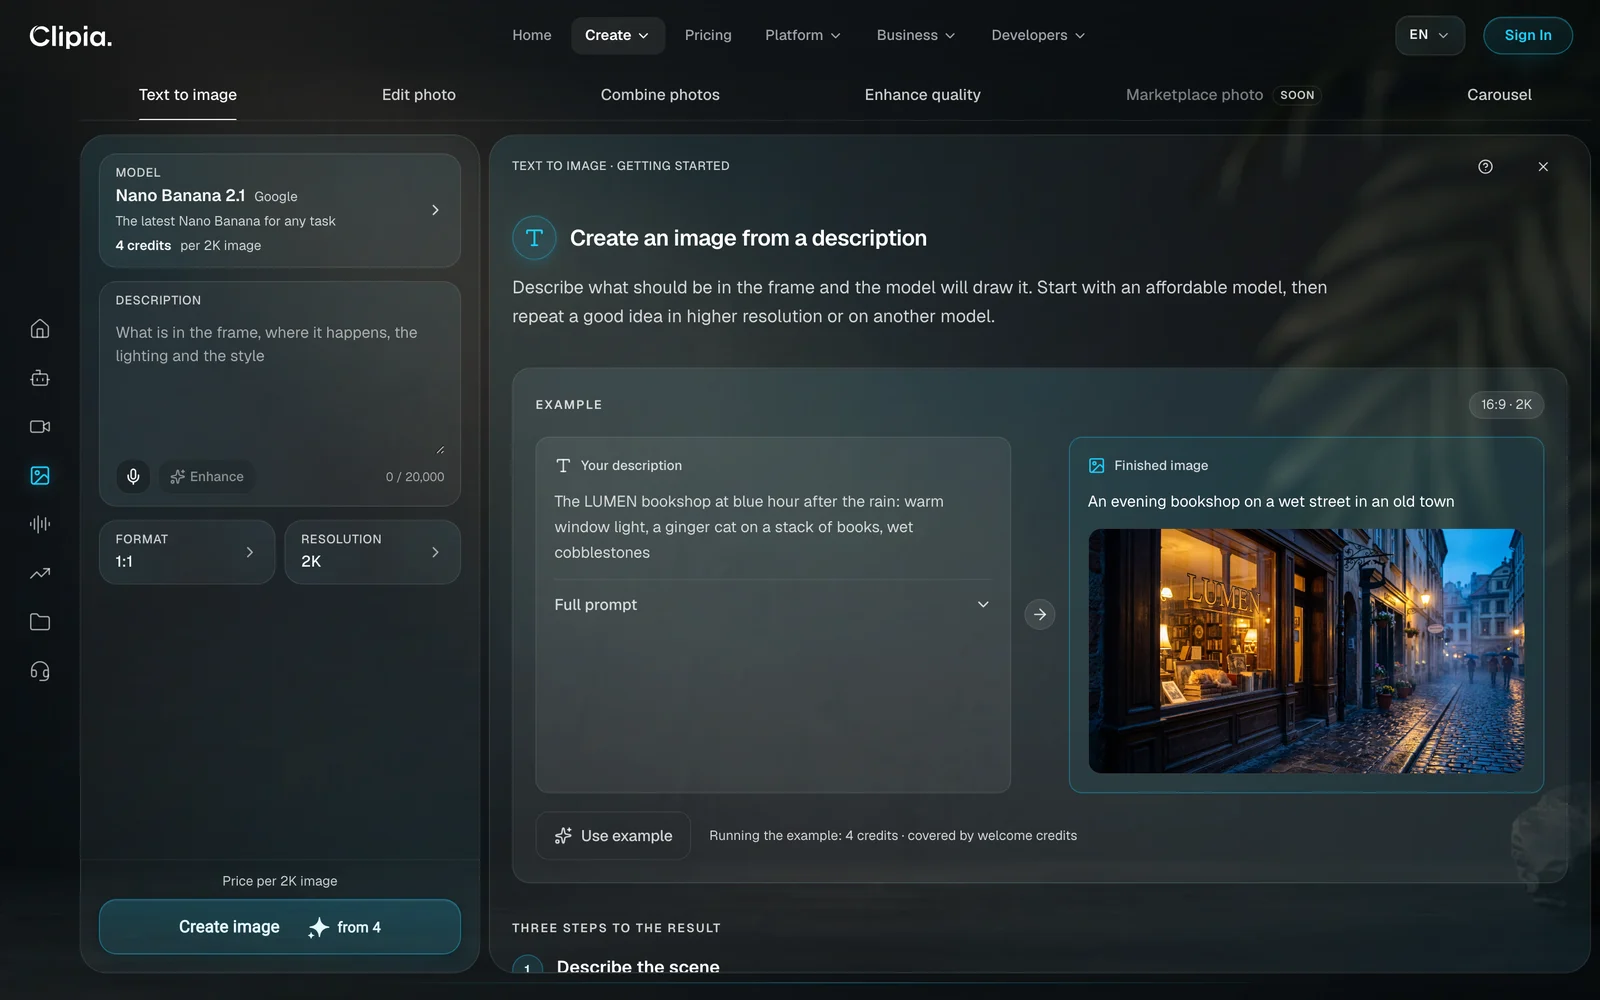Switch to the Combine photos tab
Viewport: 1600px width, 1000px height.
point(660,95)
